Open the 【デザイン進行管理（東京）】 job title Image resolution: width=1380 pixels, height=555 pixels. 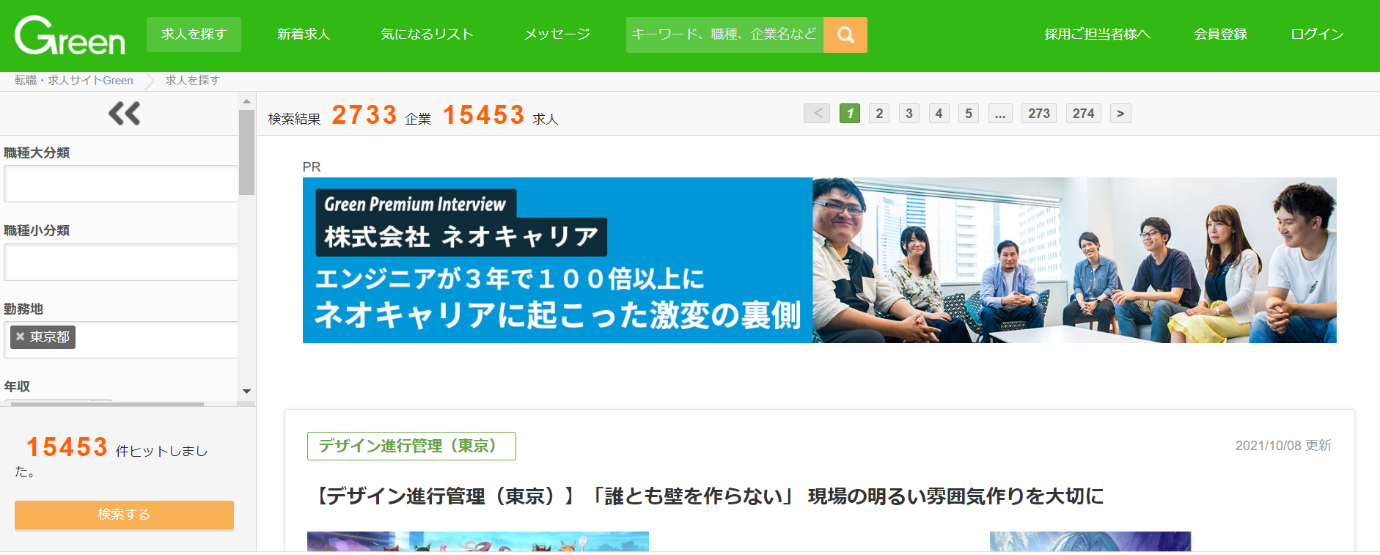(x=708, y=496)
